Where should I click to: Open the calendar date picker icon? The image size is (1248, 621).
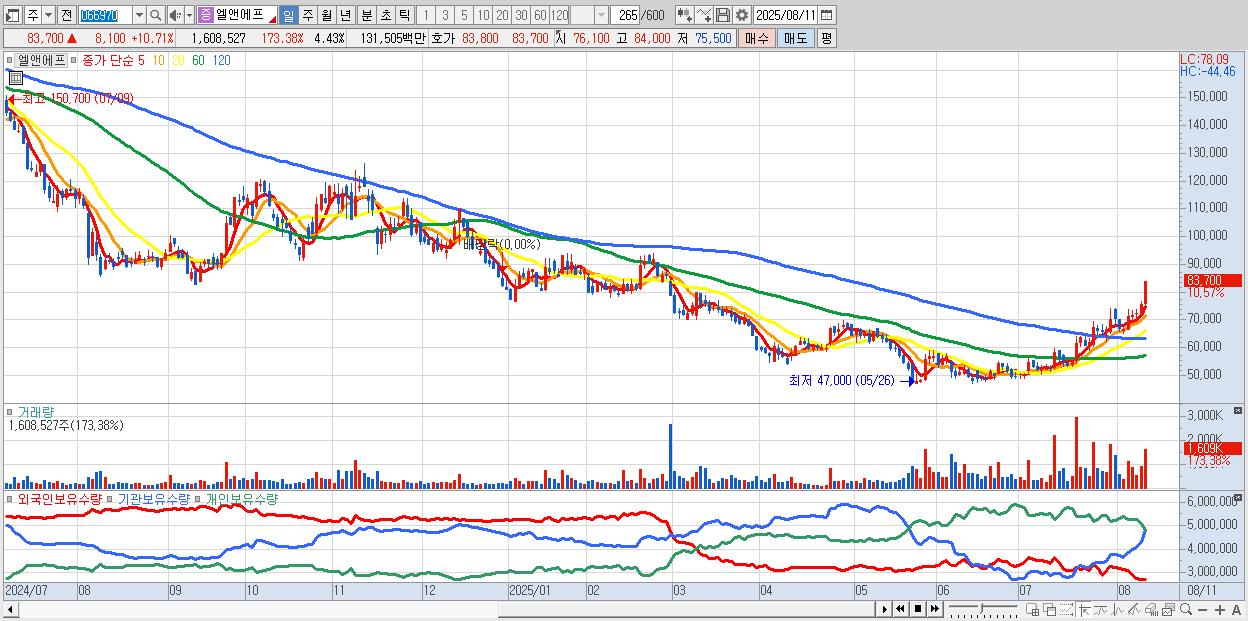[x=827, y=15]
